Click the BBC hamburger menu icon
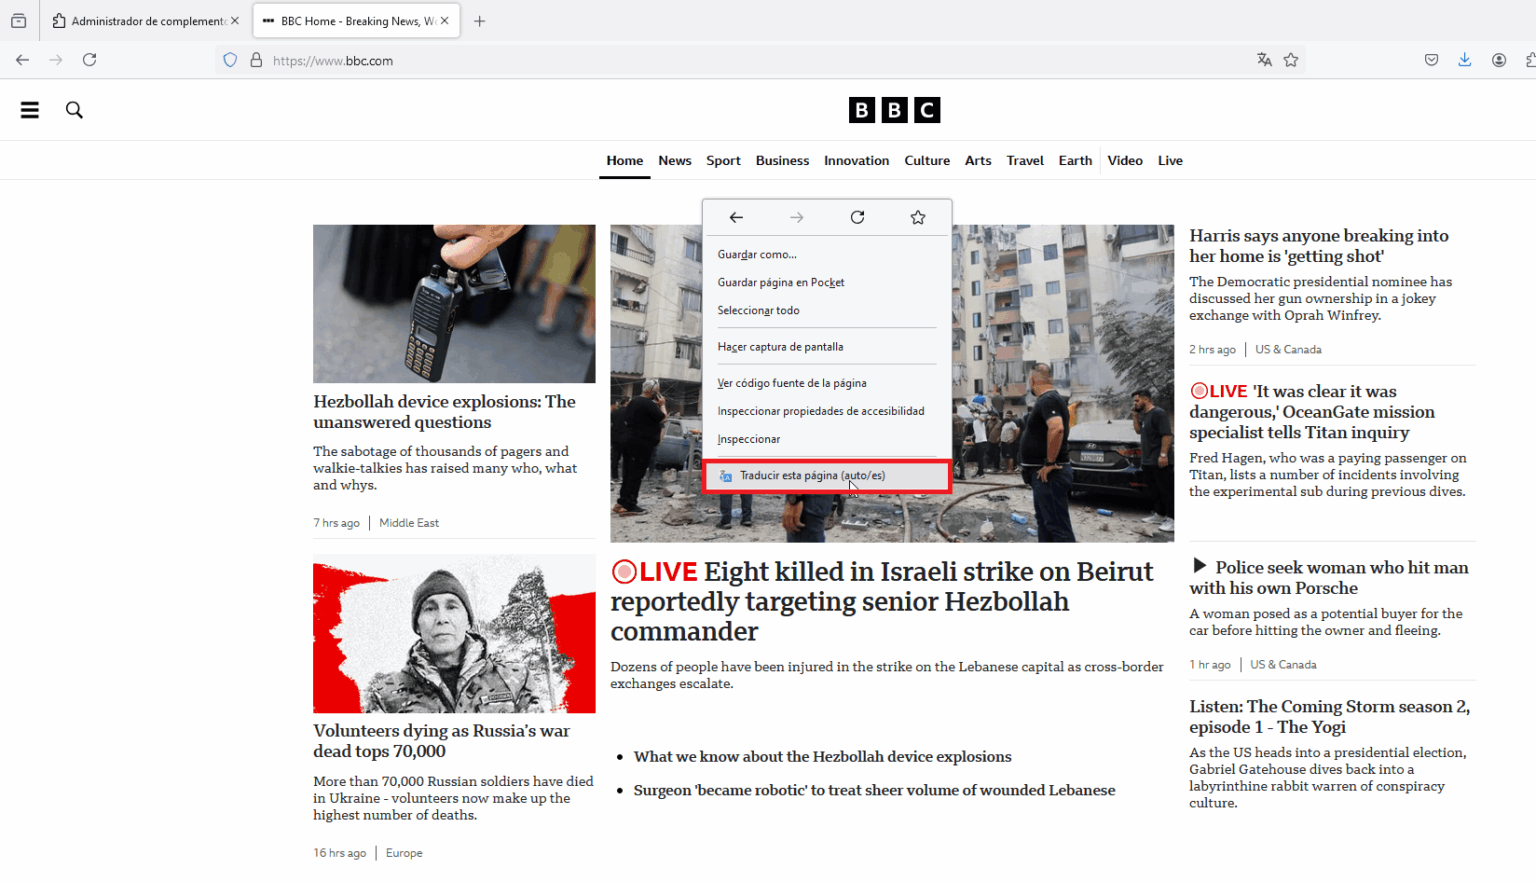The image size is (1536, 882). [x=30, y=110]
